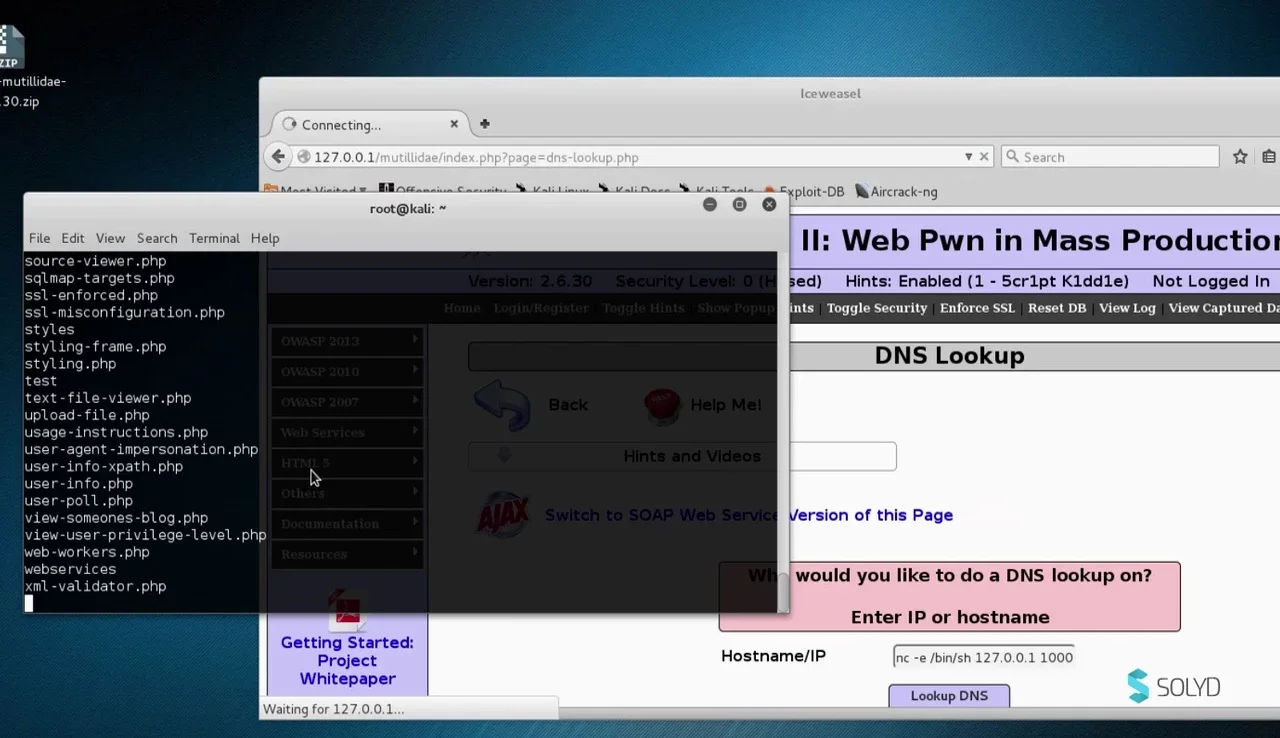This screenshot has height=738, width=1280.
Task: Click styling-frame.php in terminal listing
Action: (x=95, y=346)
